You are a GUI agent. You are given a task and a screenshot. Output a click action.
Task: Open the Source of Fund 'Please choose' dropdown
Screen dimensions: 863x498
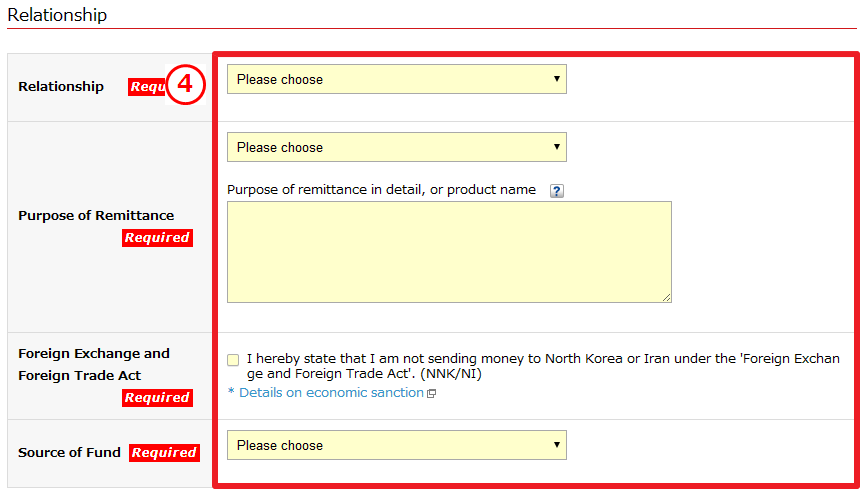pos(397,445)
